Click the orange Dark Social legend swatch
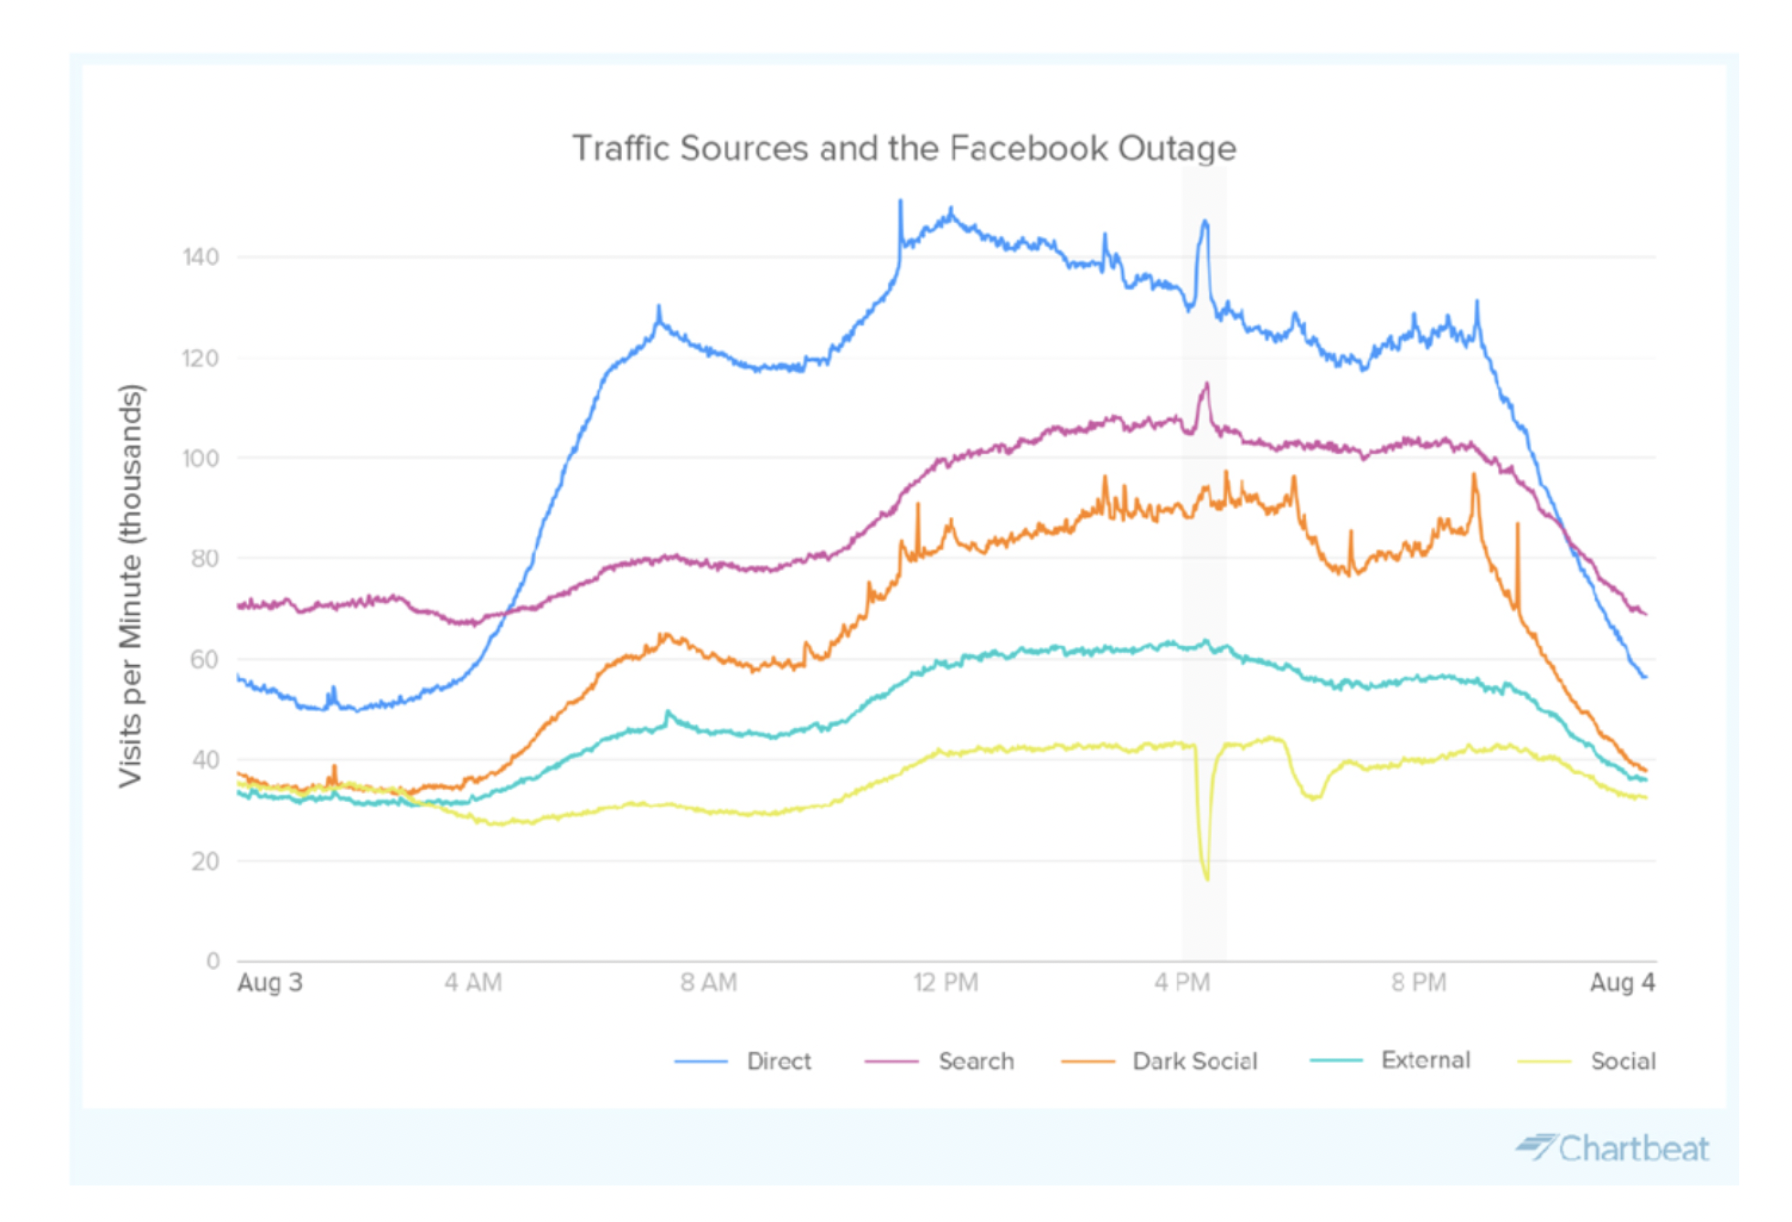The image size is (1792, 1222). coord(1088,1061)
